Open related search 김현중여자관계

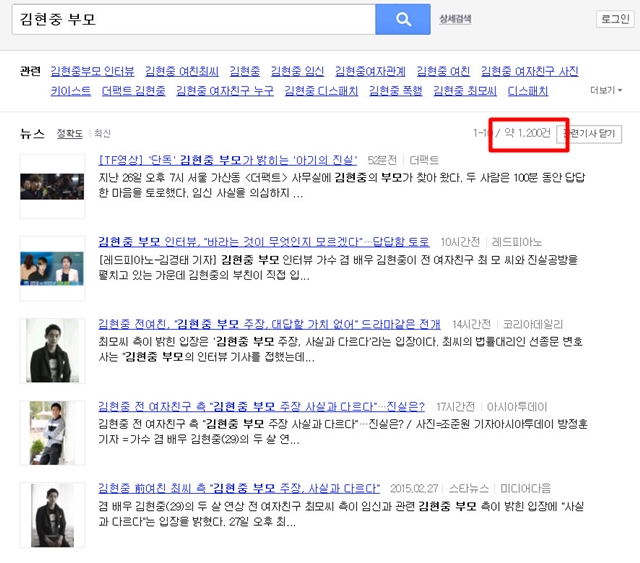click(x=370, y=71)
